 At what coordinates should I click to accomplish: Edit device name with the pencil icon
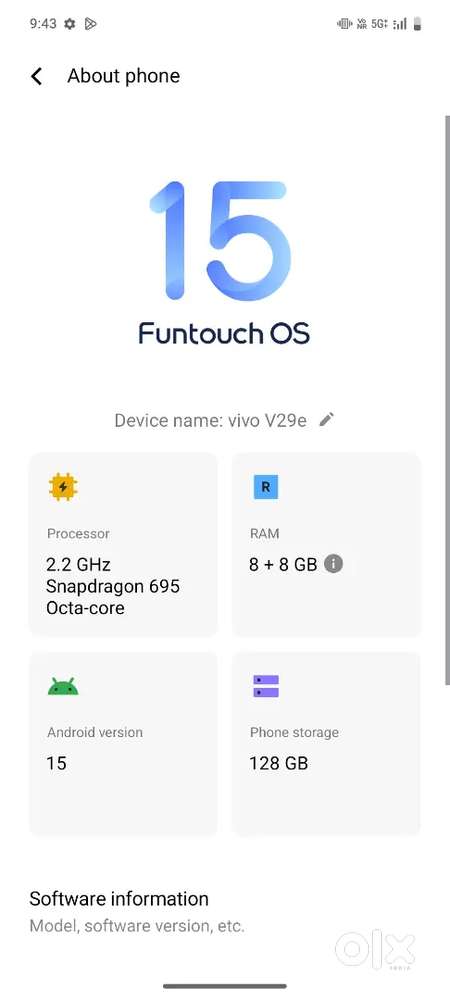tap(326, 420)
